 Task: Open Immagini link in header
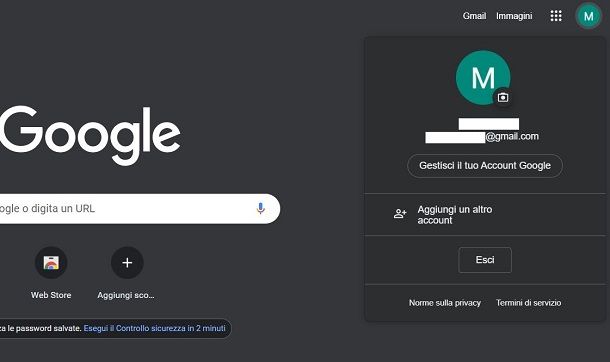click(x=514, y=16)
